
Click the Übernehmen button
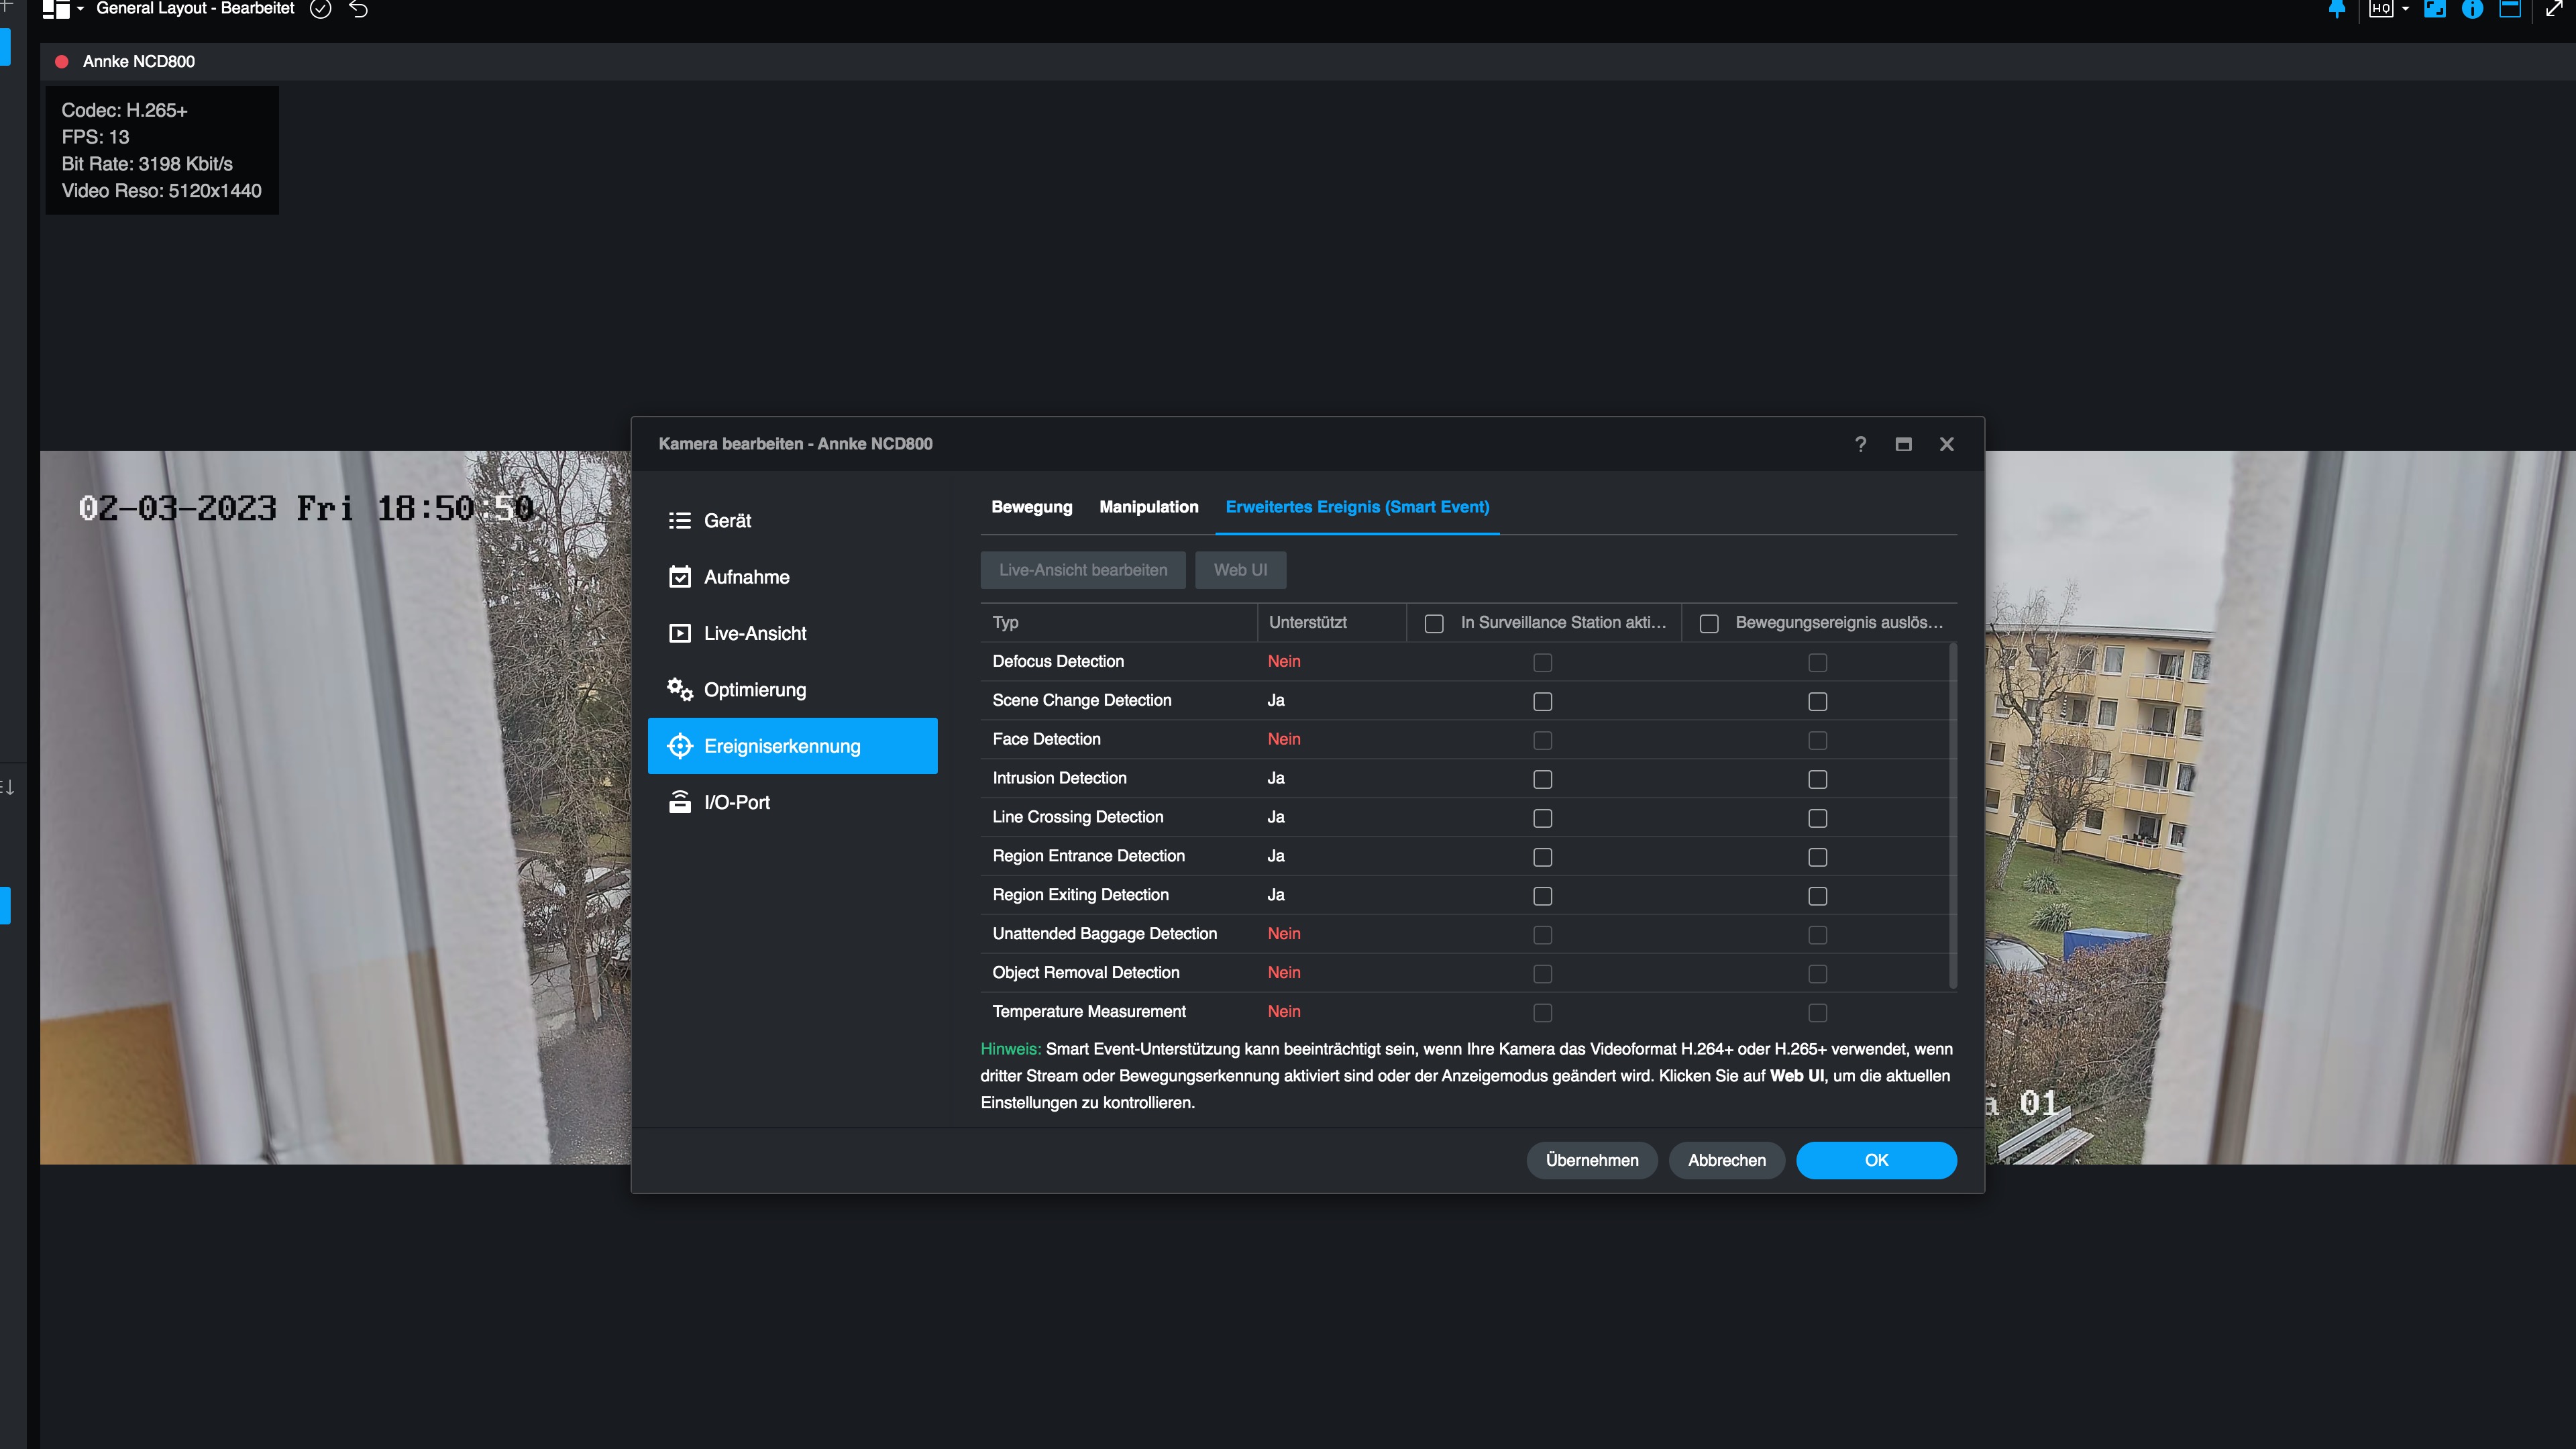pos(1591,1160)
